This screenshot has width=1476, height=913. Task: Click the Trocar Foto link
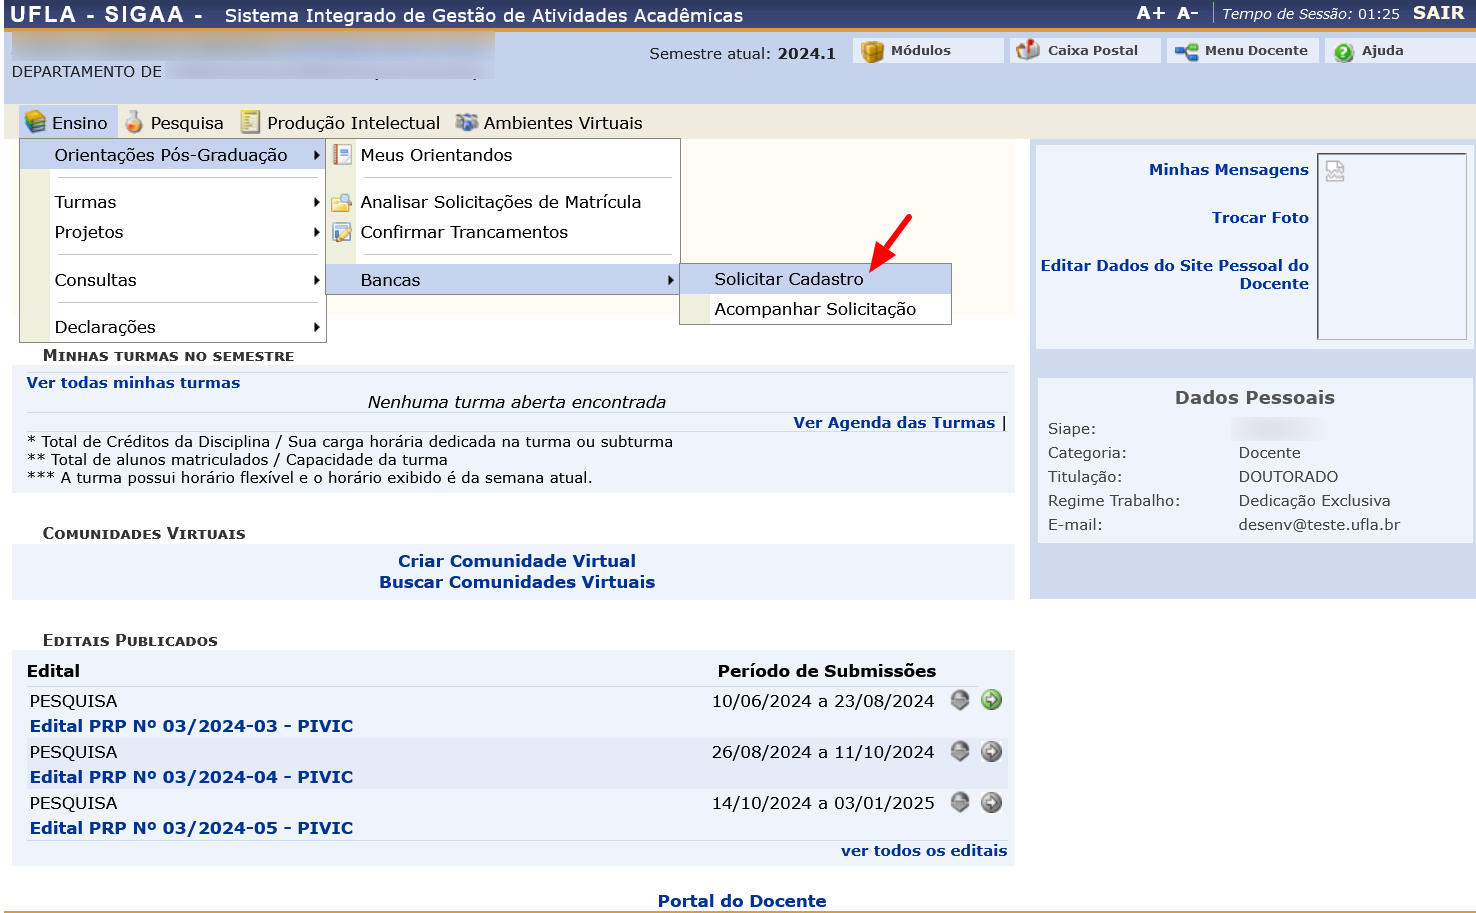pyautogui.click(x=1260, y=218)
